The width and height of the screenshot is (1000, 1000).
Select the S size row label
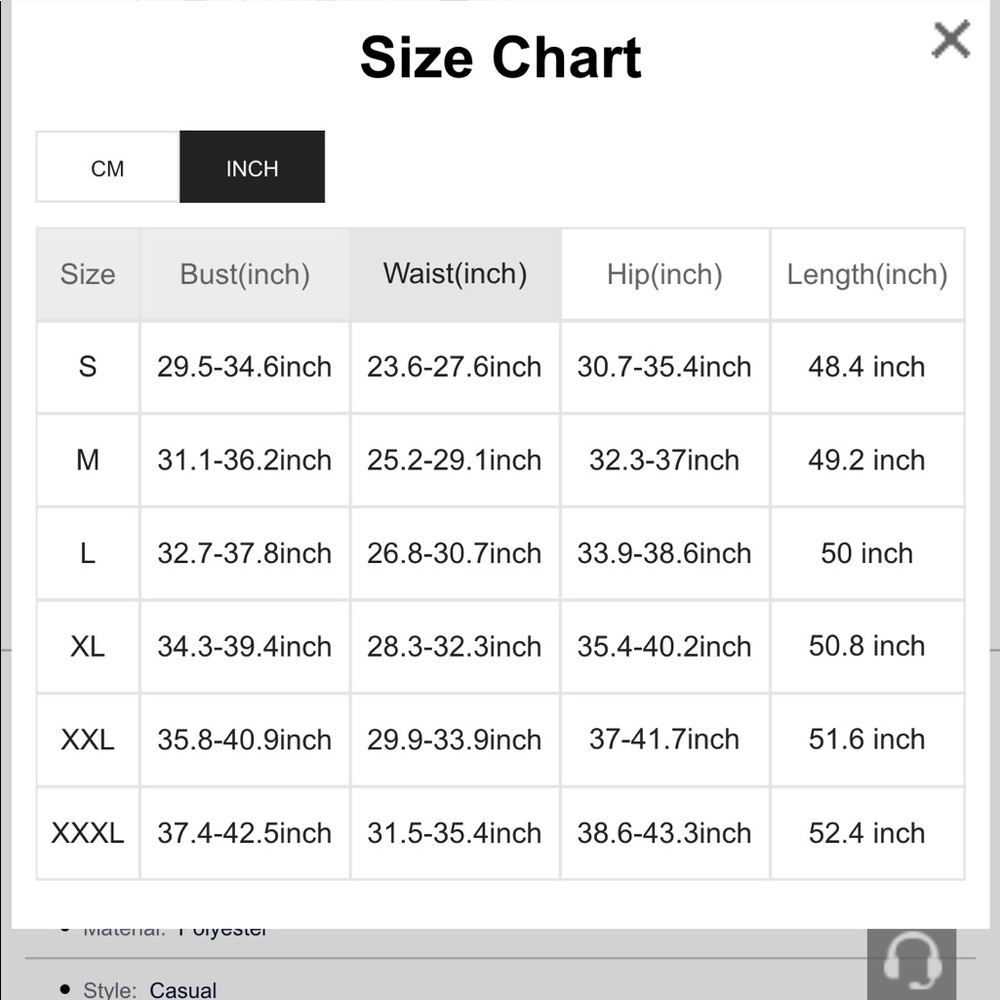[88, 367]
